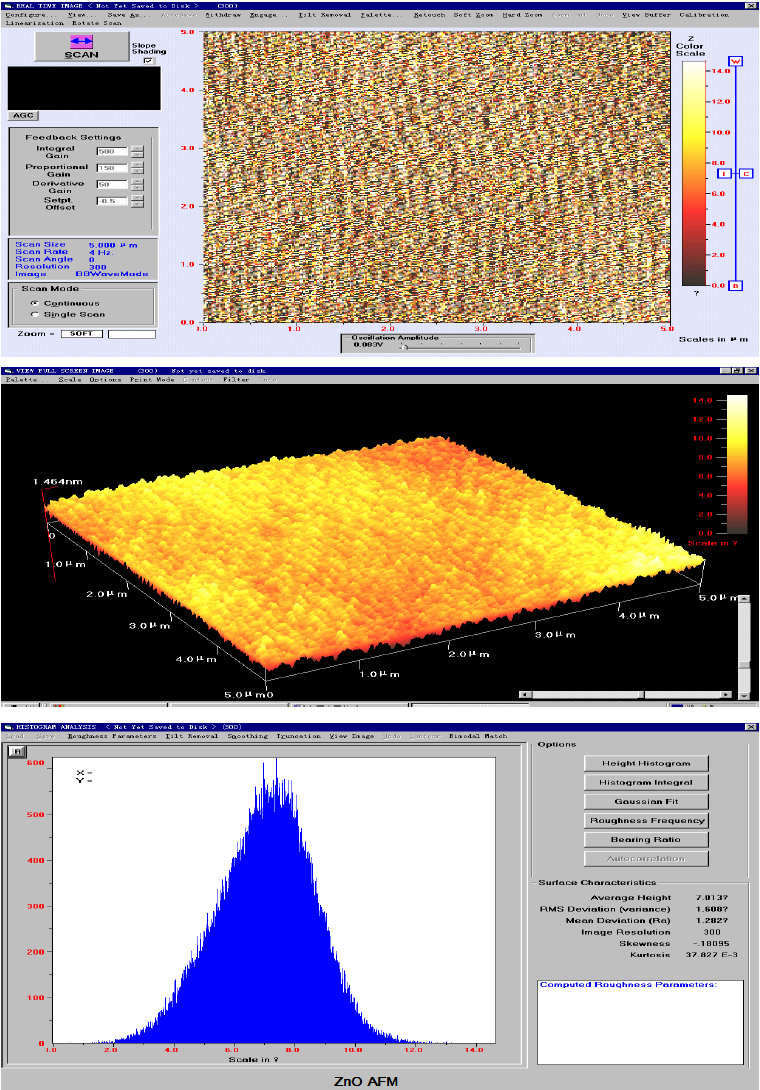
Task: Click the Integral Gain stepper arrows
Action: click(137, 151)
